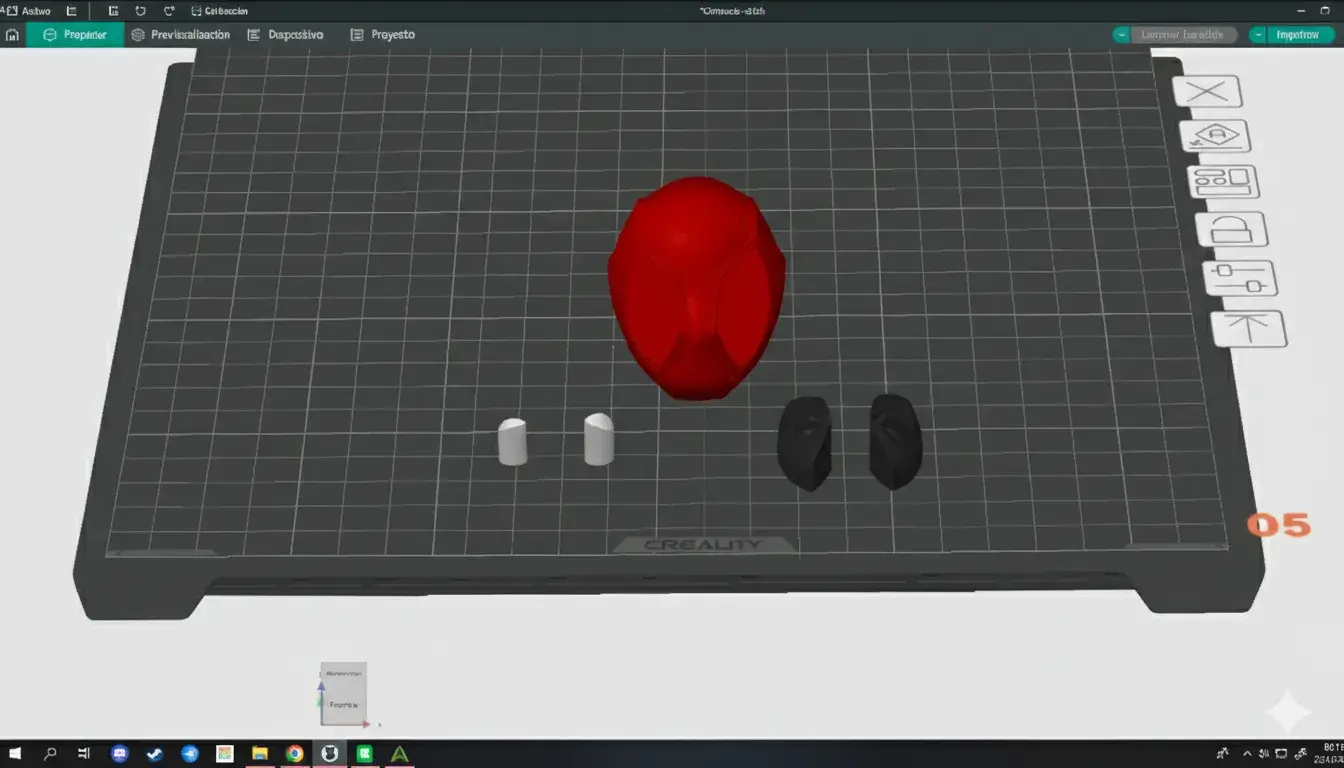Undo the last action

click(x=140, y=11)
